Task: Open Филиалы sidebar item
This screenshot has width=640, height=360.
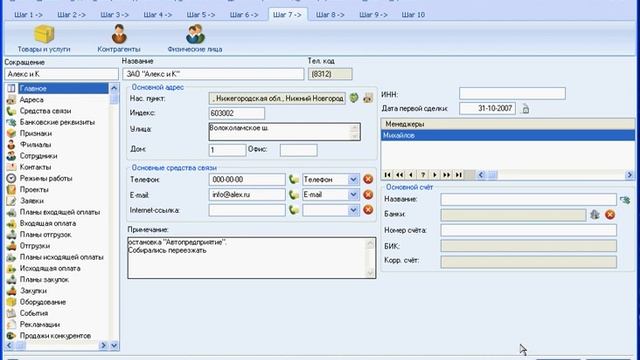Action: 35,144
